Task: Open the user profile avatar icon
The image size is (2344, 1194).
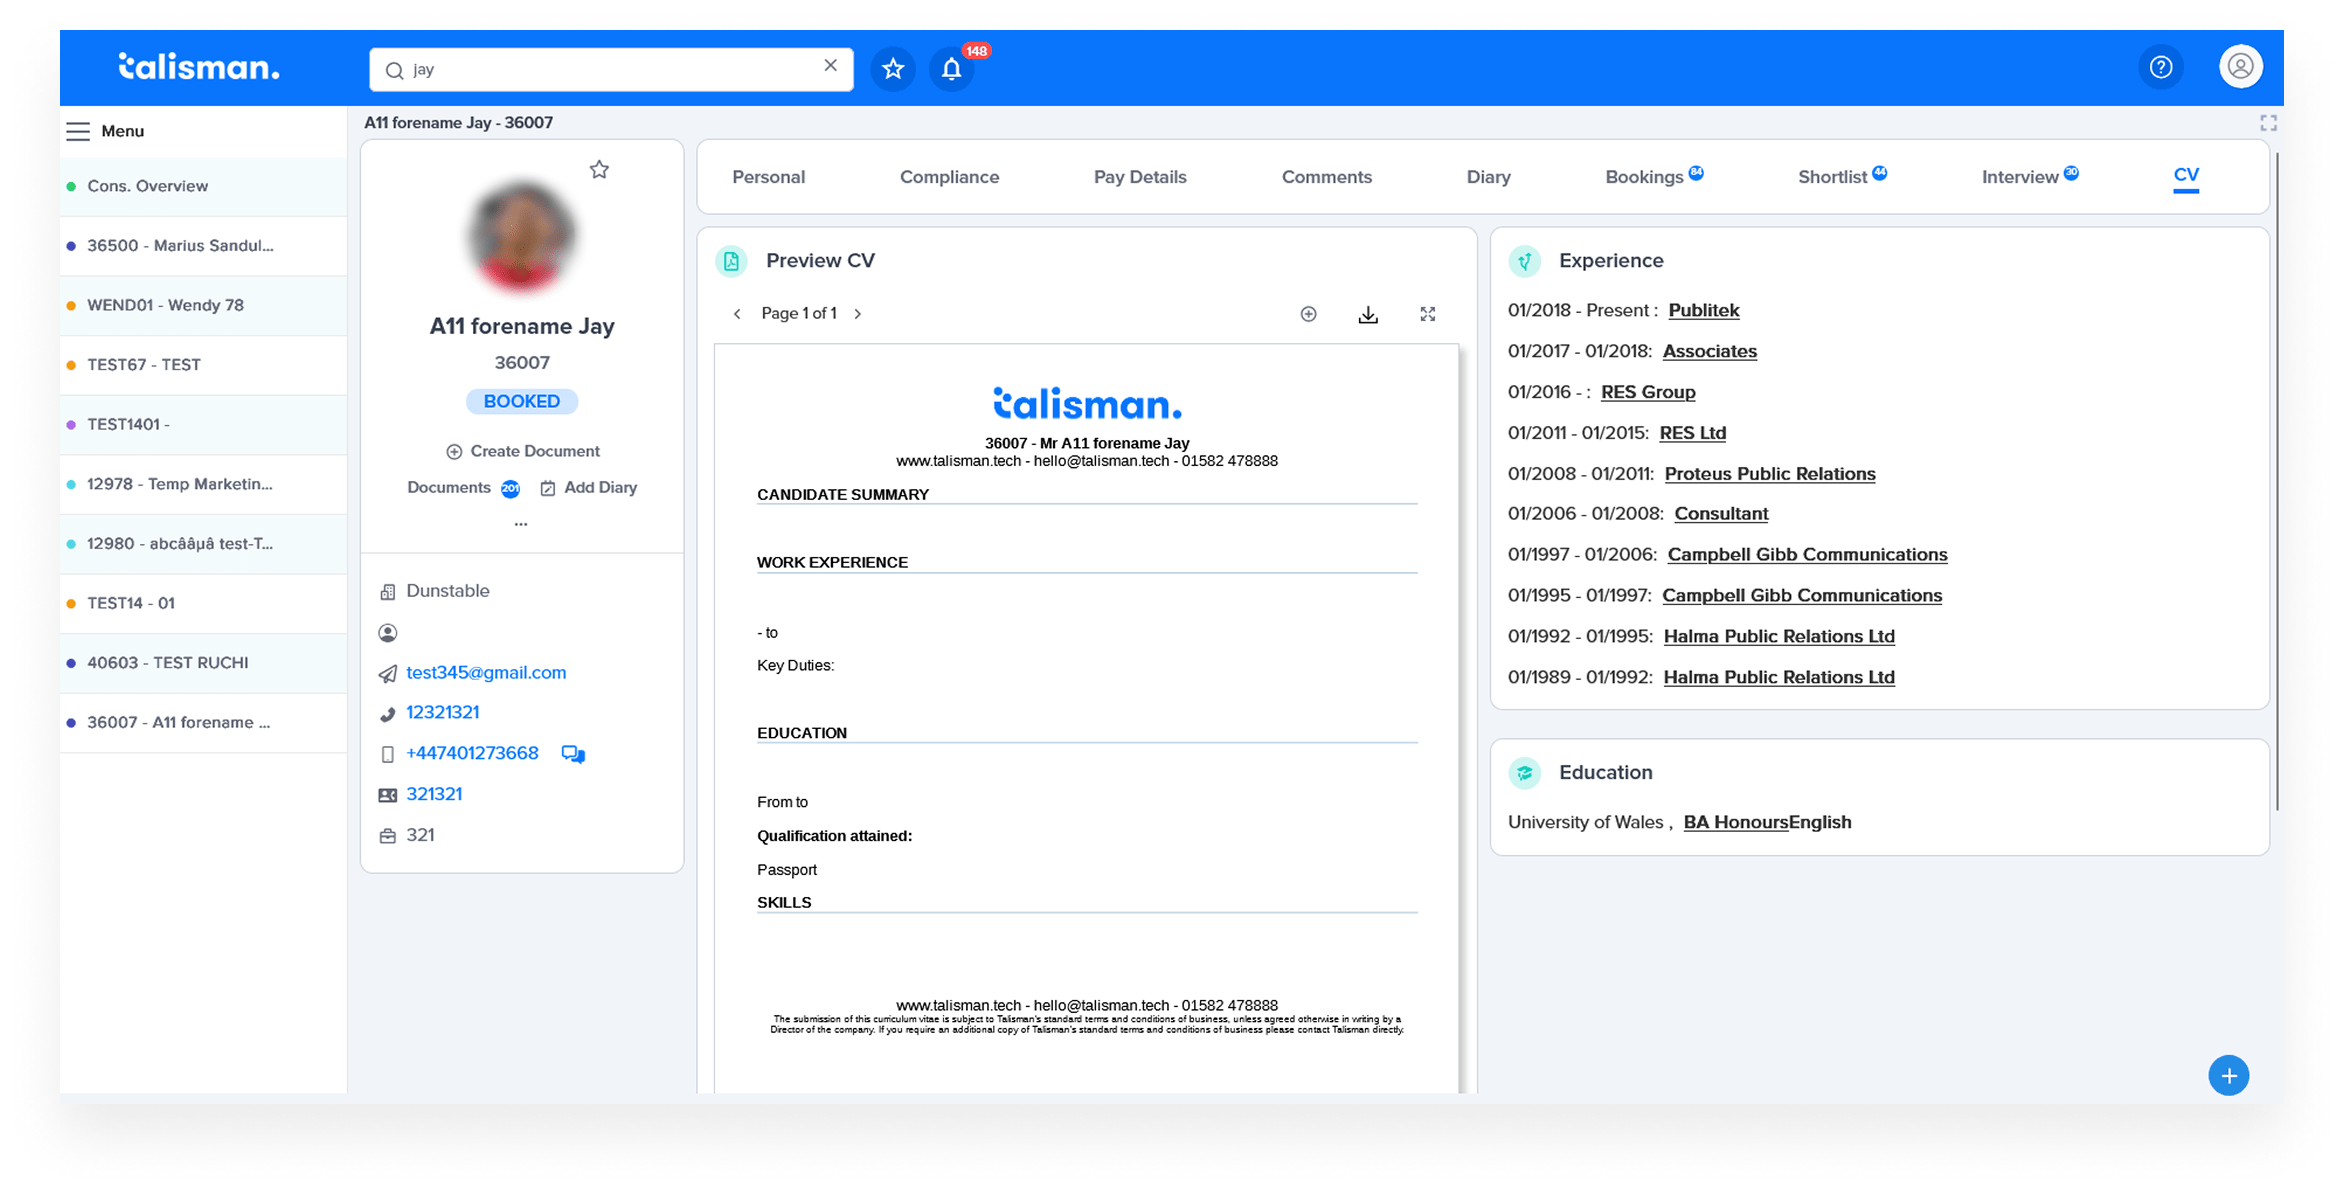Action: pyautogui.click(x=2240, y=67)
